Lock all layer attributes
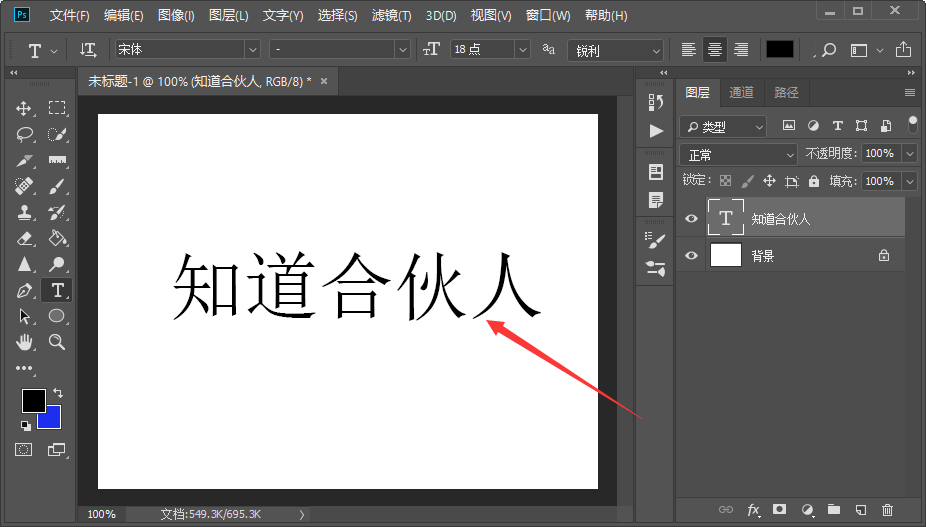Viewport: 926px width, 527px height. click(814, 181)
